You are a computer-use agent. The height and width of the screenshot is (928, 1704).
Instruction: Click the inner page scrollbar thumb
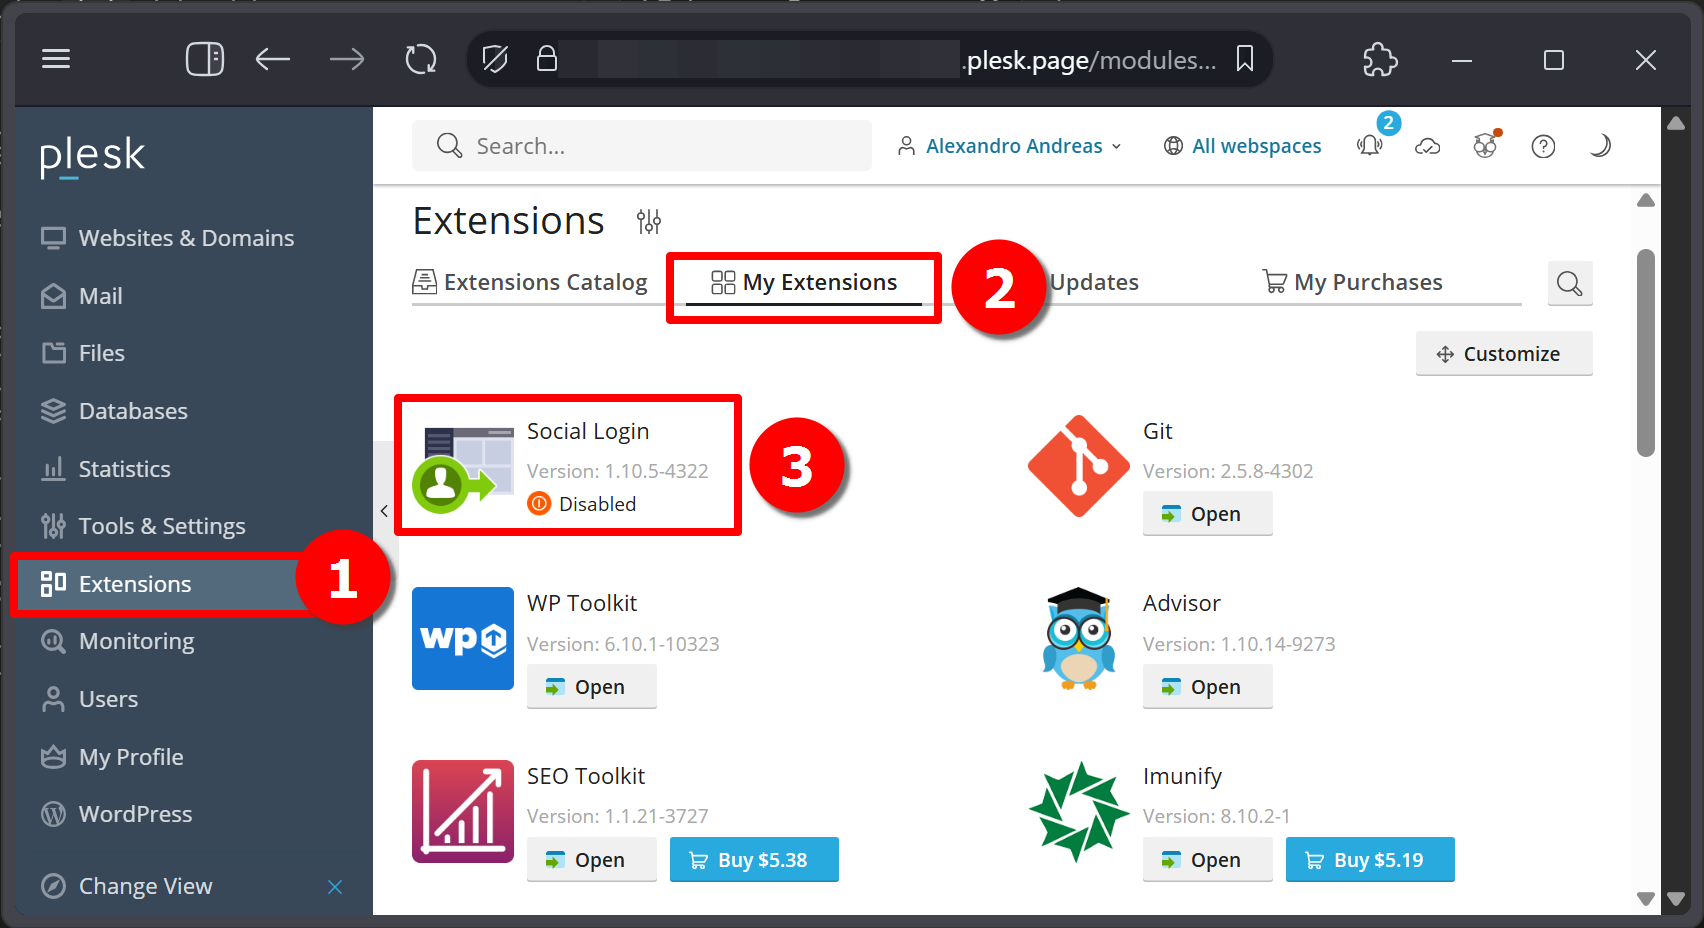(1645, 353)
